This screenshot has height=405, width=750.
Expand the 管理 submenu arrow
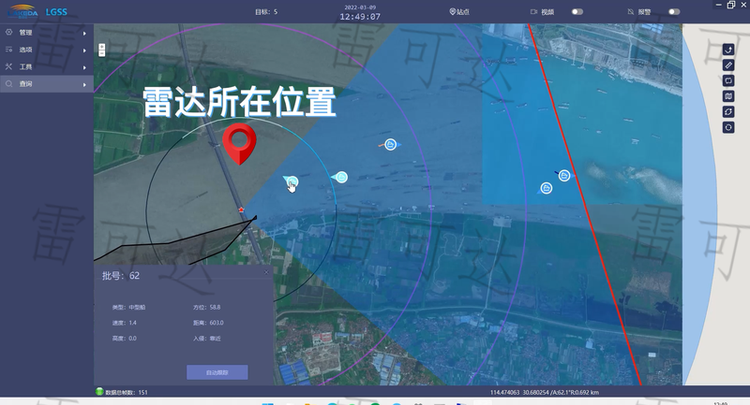(x=85, y=33)
